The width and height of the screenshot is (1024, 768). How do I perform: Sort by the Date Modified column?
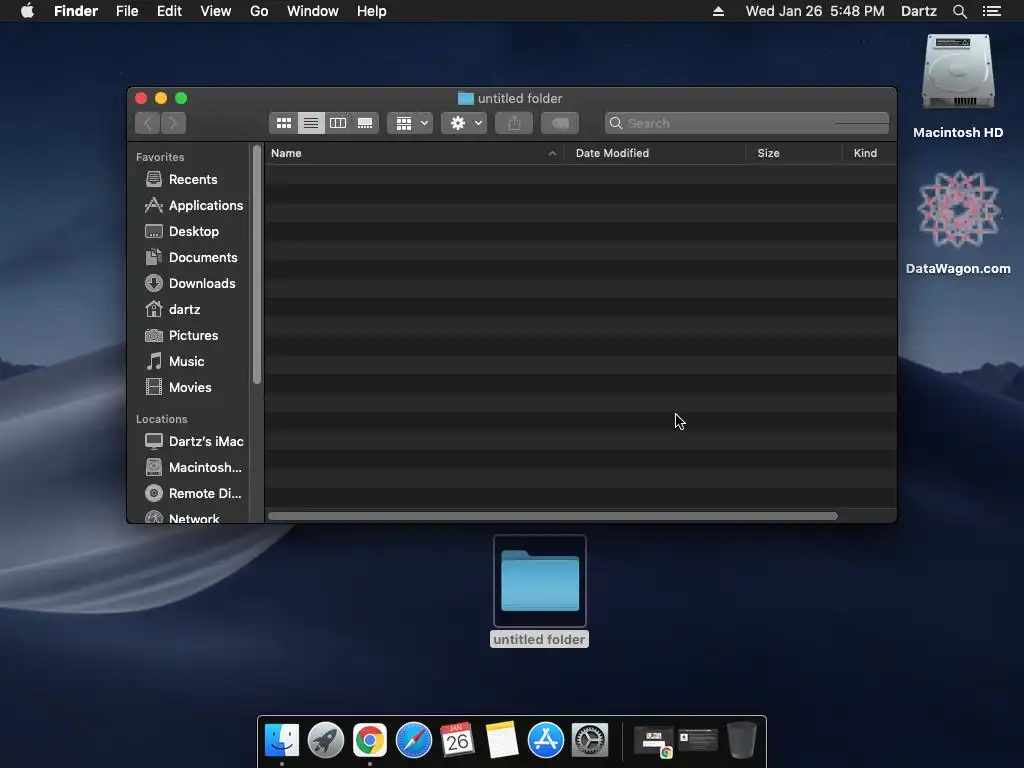[x=655, y=153]
